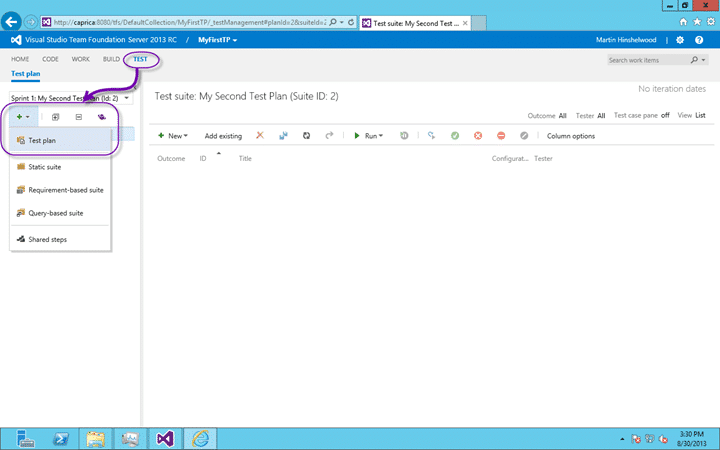
Task: Click the taskbar clock showing 3:30 PM
Action: click(692, 439)
